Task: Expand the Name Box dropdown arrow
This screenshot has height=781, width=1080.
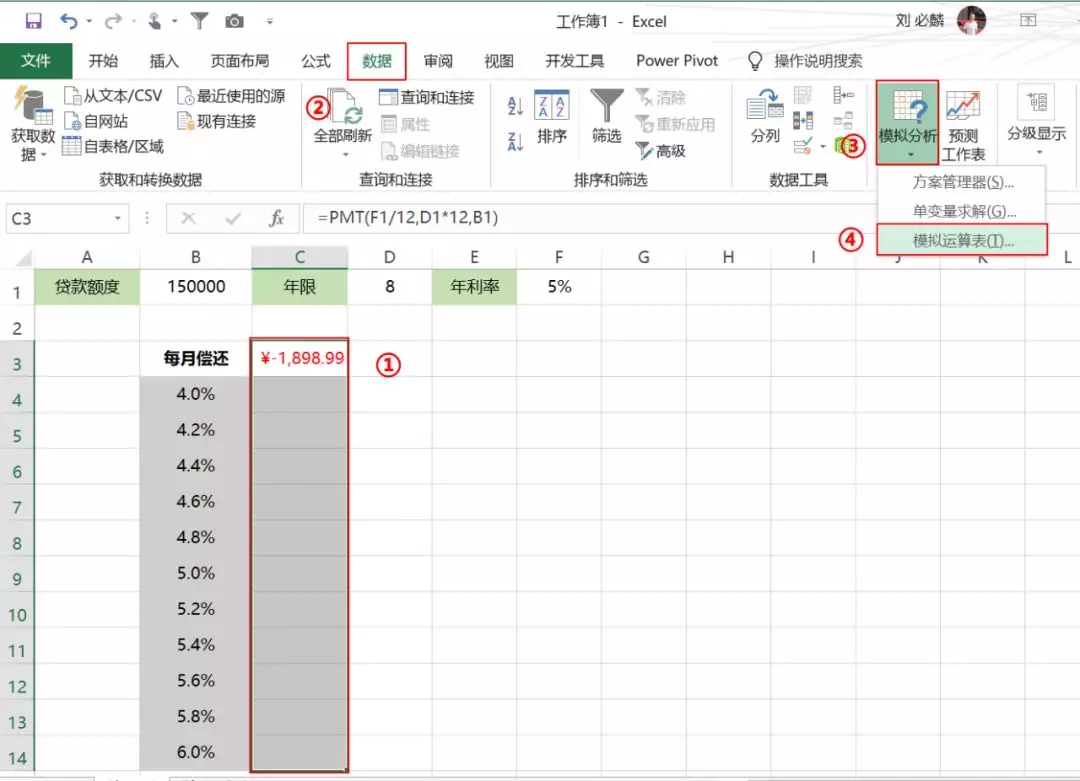Action: 118,218
